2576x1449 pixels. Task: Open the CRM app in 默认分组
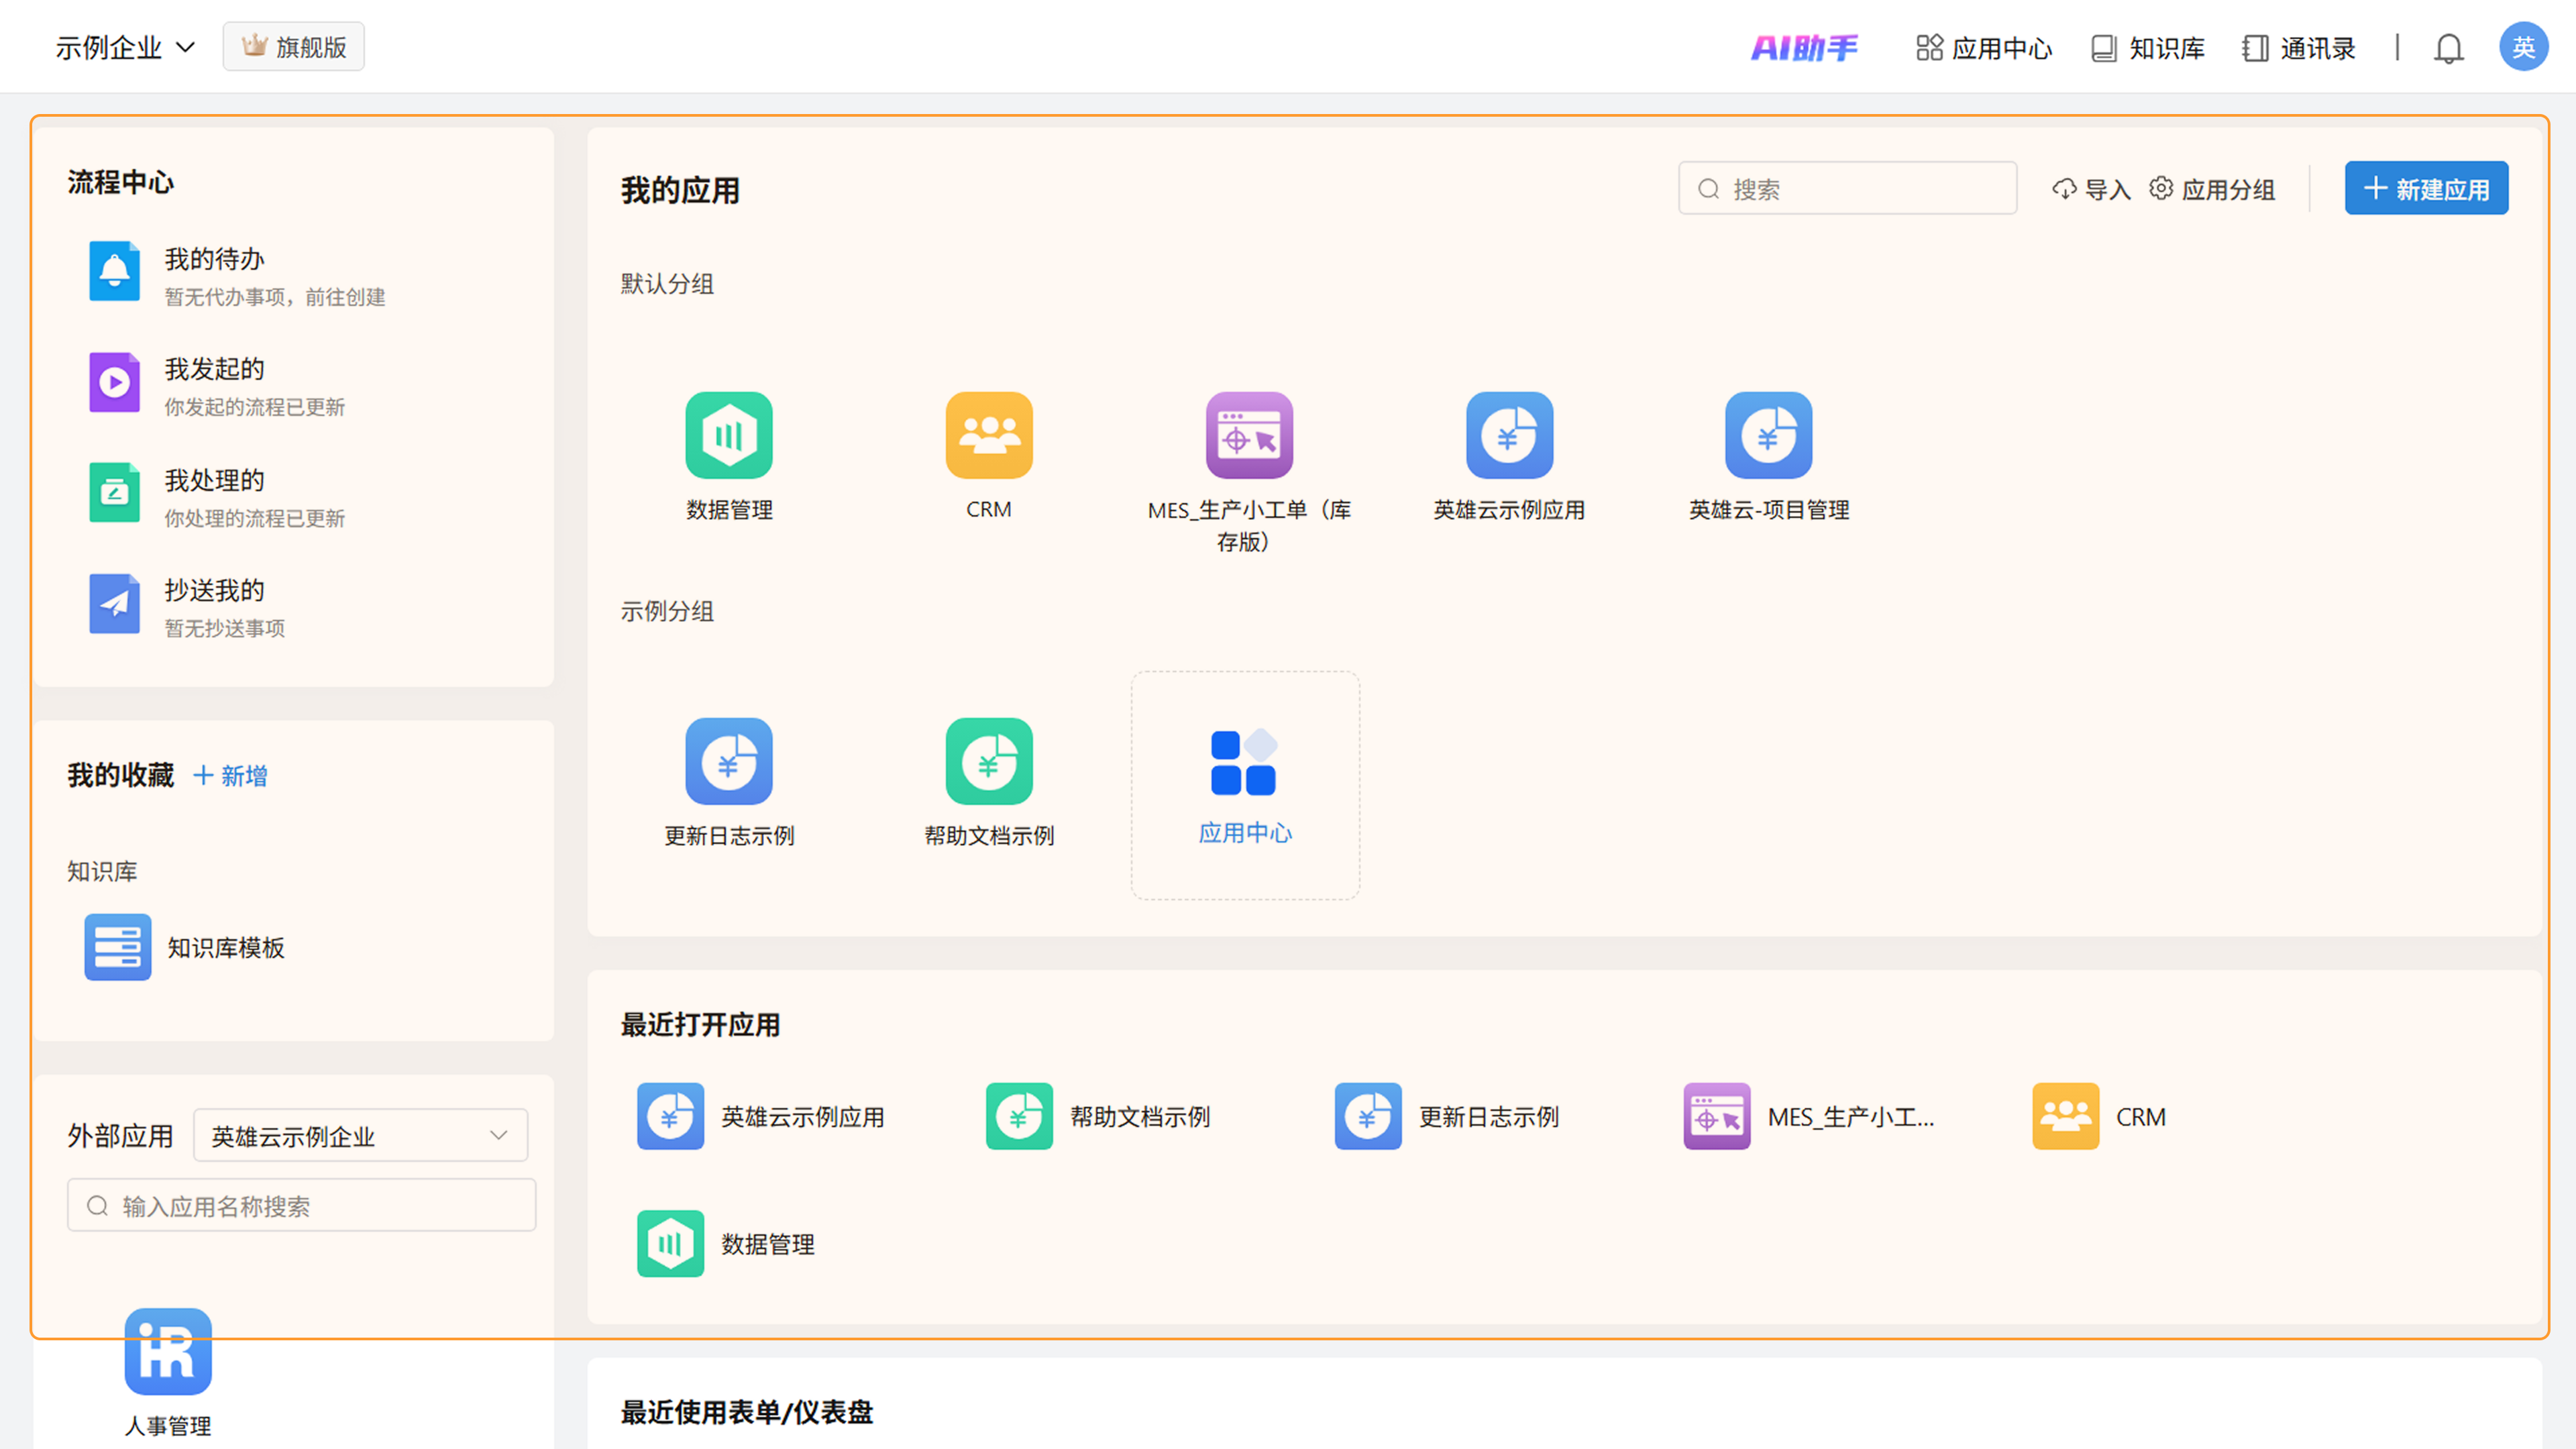tap(988, 436)
